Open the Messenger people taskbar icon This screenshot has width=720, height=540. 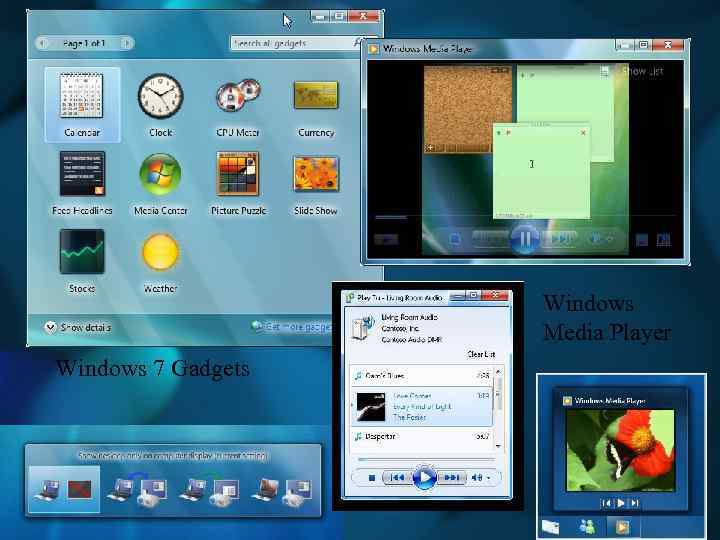pyautogui.click(x=588, y=527)
